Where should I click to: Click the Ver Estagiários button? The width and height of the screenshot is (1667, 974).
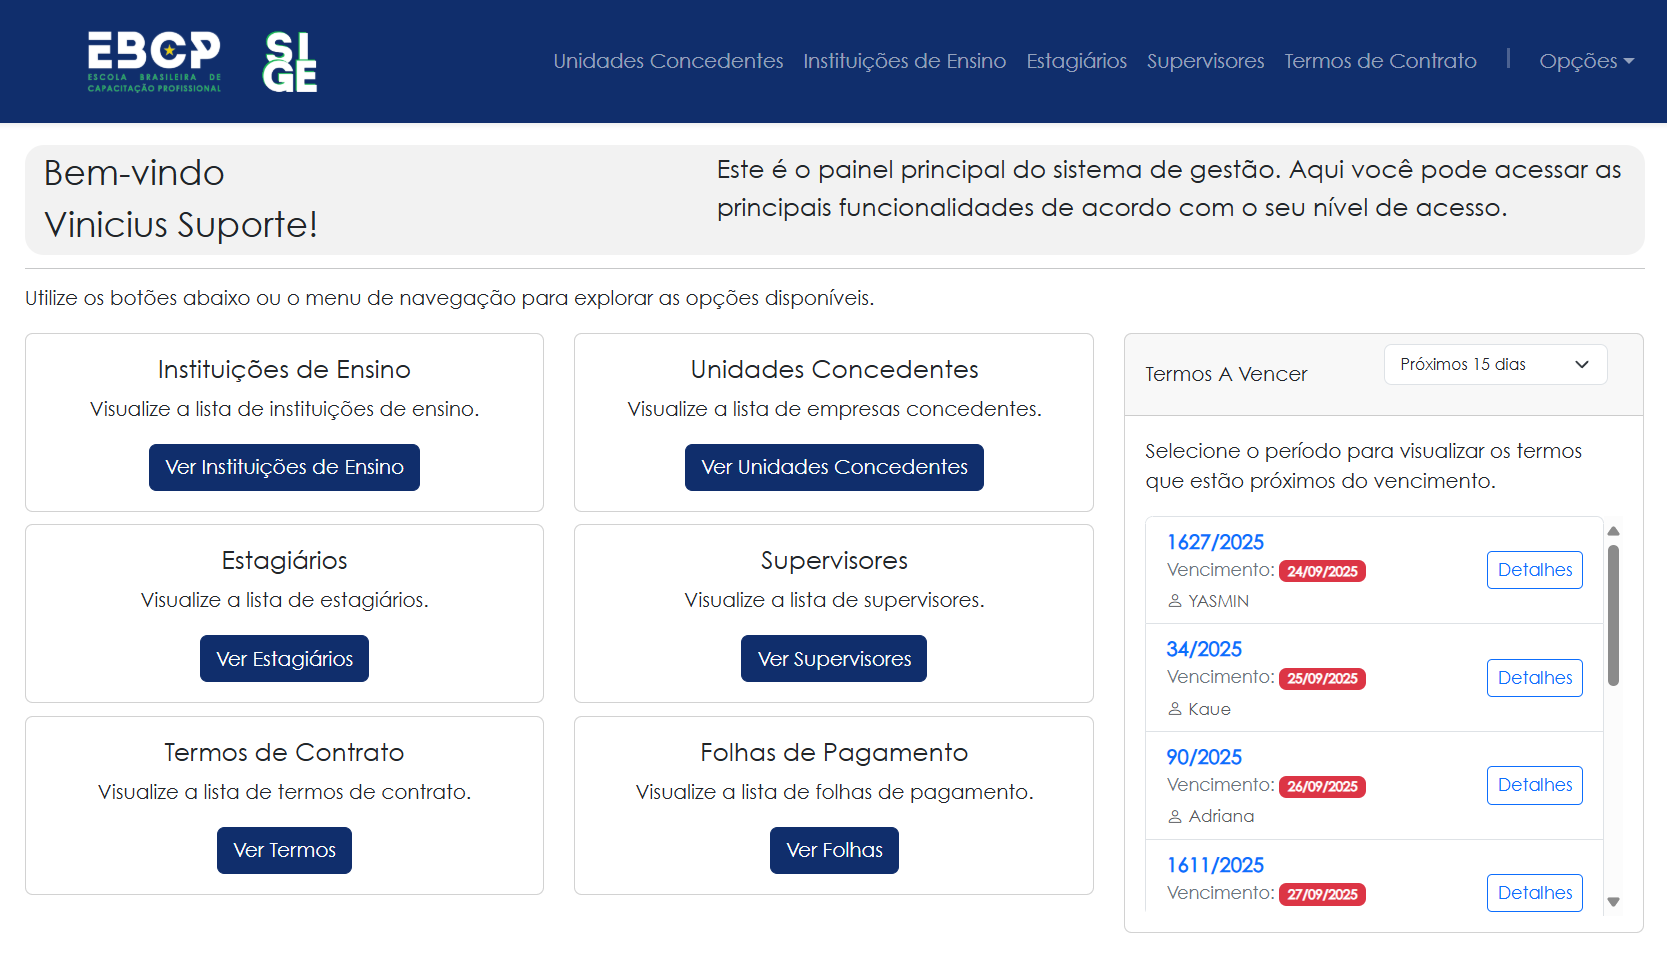(284, 659)
